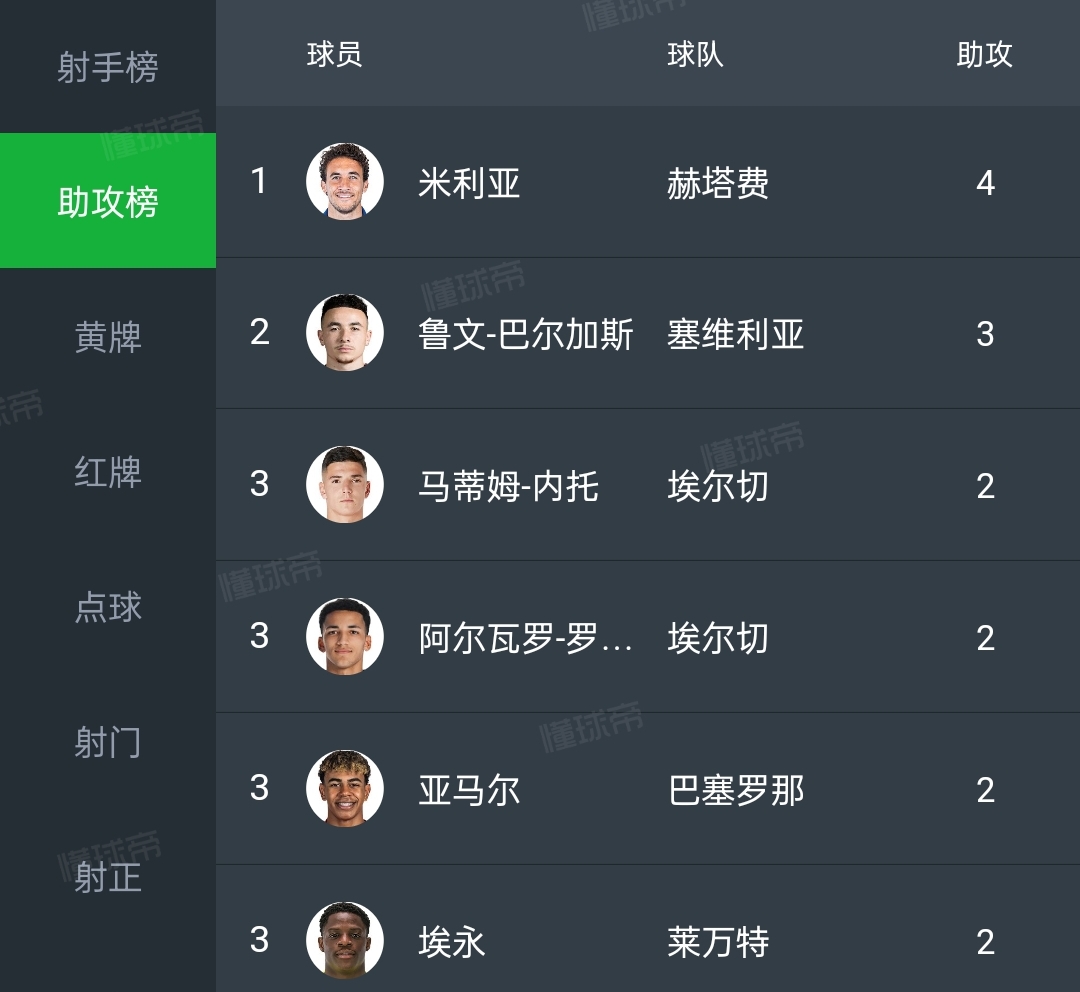The height and width of the screenshot is (992, 1080).
Task: Tap 马蒂姆-内托 player avatar
Action: 345,485
